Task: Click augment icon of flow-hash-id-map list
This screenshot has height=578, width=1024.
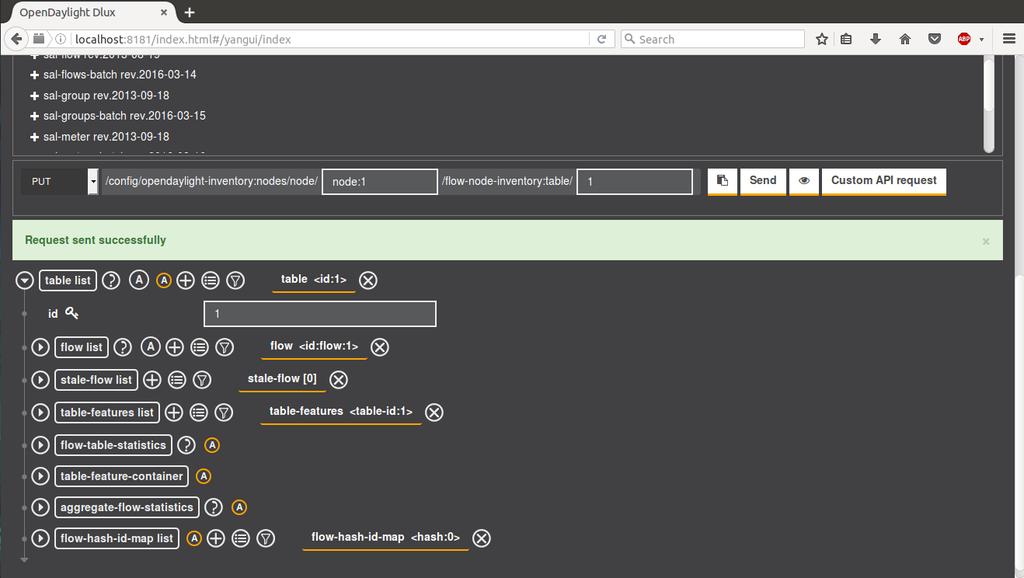Action: tap(194, 538)
